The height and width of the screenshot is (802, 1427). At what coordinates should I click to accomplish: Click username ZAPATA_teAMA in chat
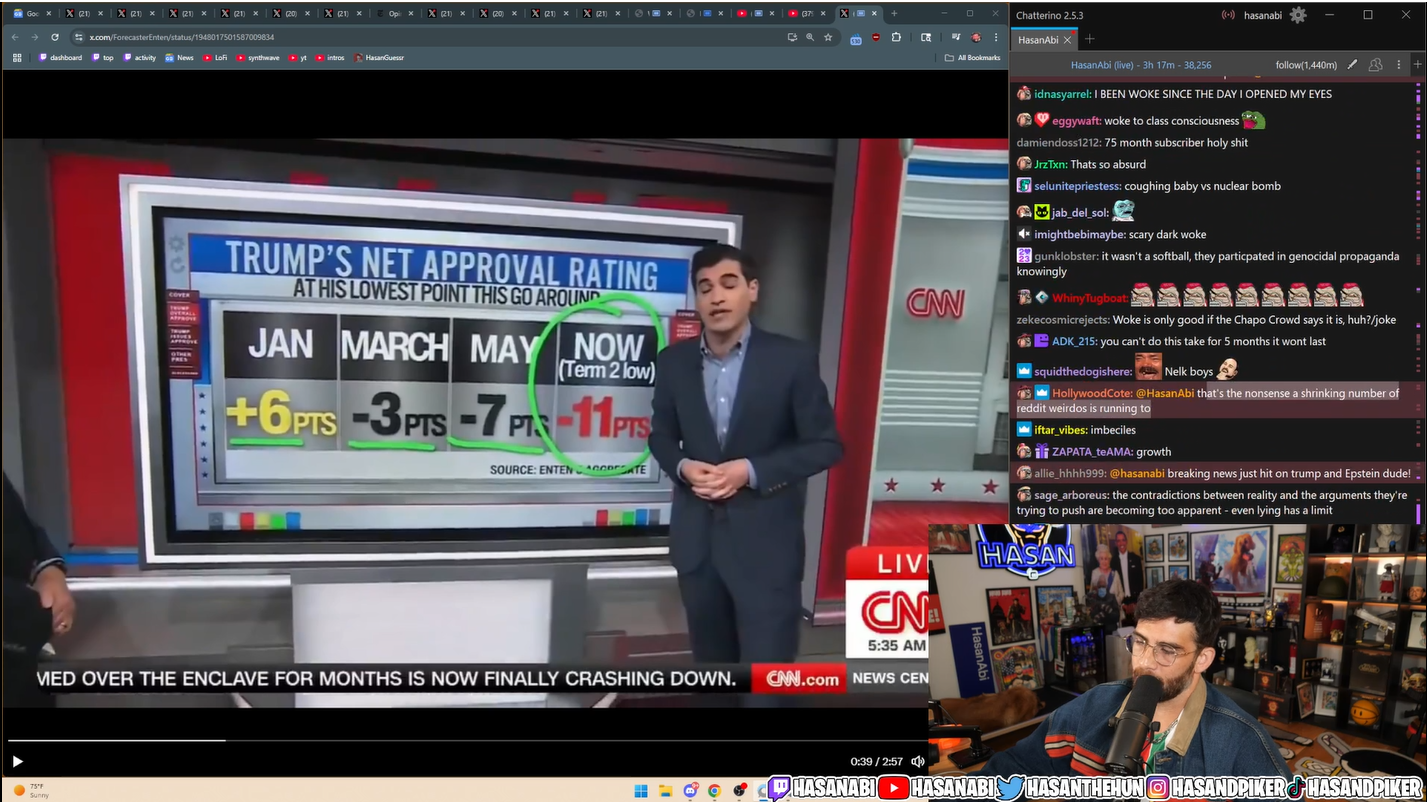point(1093,452)
